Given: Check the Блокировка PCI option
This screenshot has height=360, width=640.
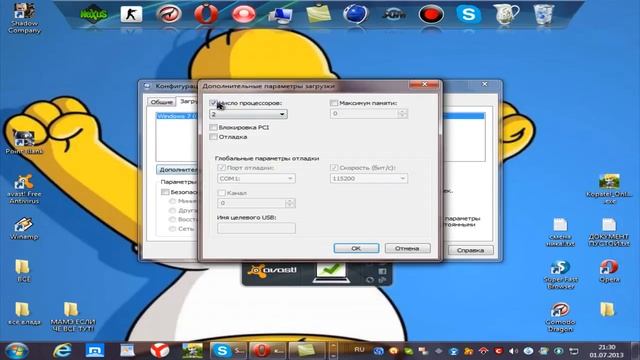Looking at the screenshot, I should 213,127.
